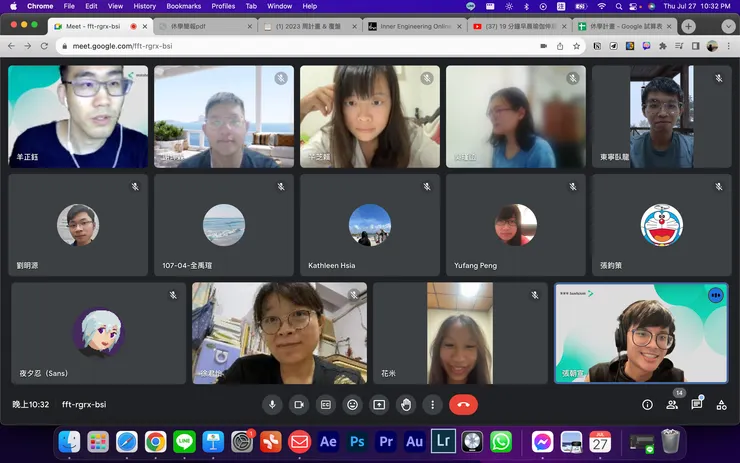Open Photoshop from the Dock

(357, 442)
